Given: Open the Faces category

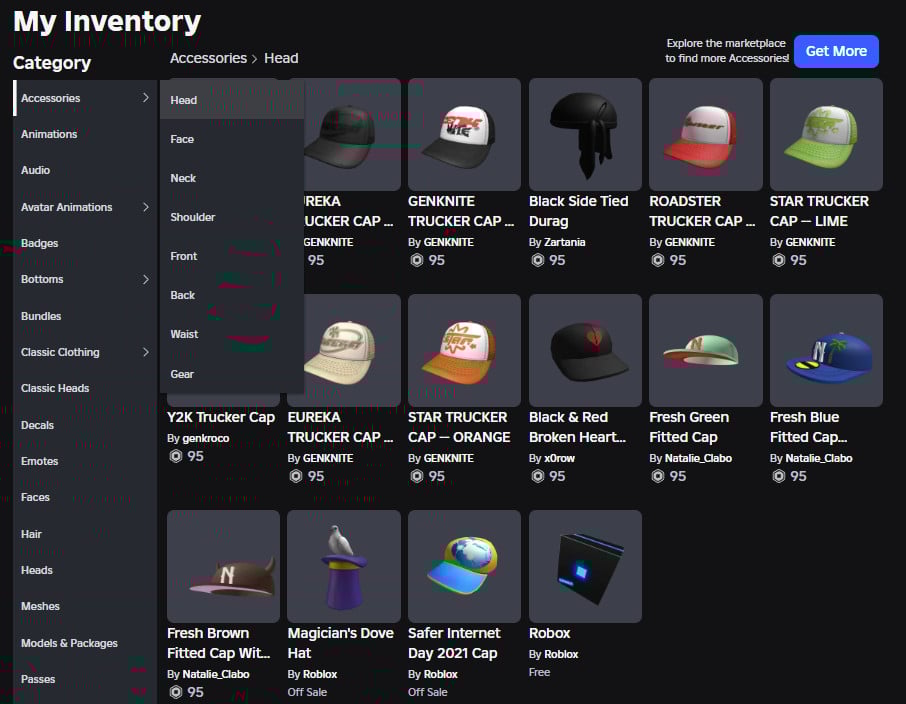Looking at the screenshot, I should coord(84,497).
